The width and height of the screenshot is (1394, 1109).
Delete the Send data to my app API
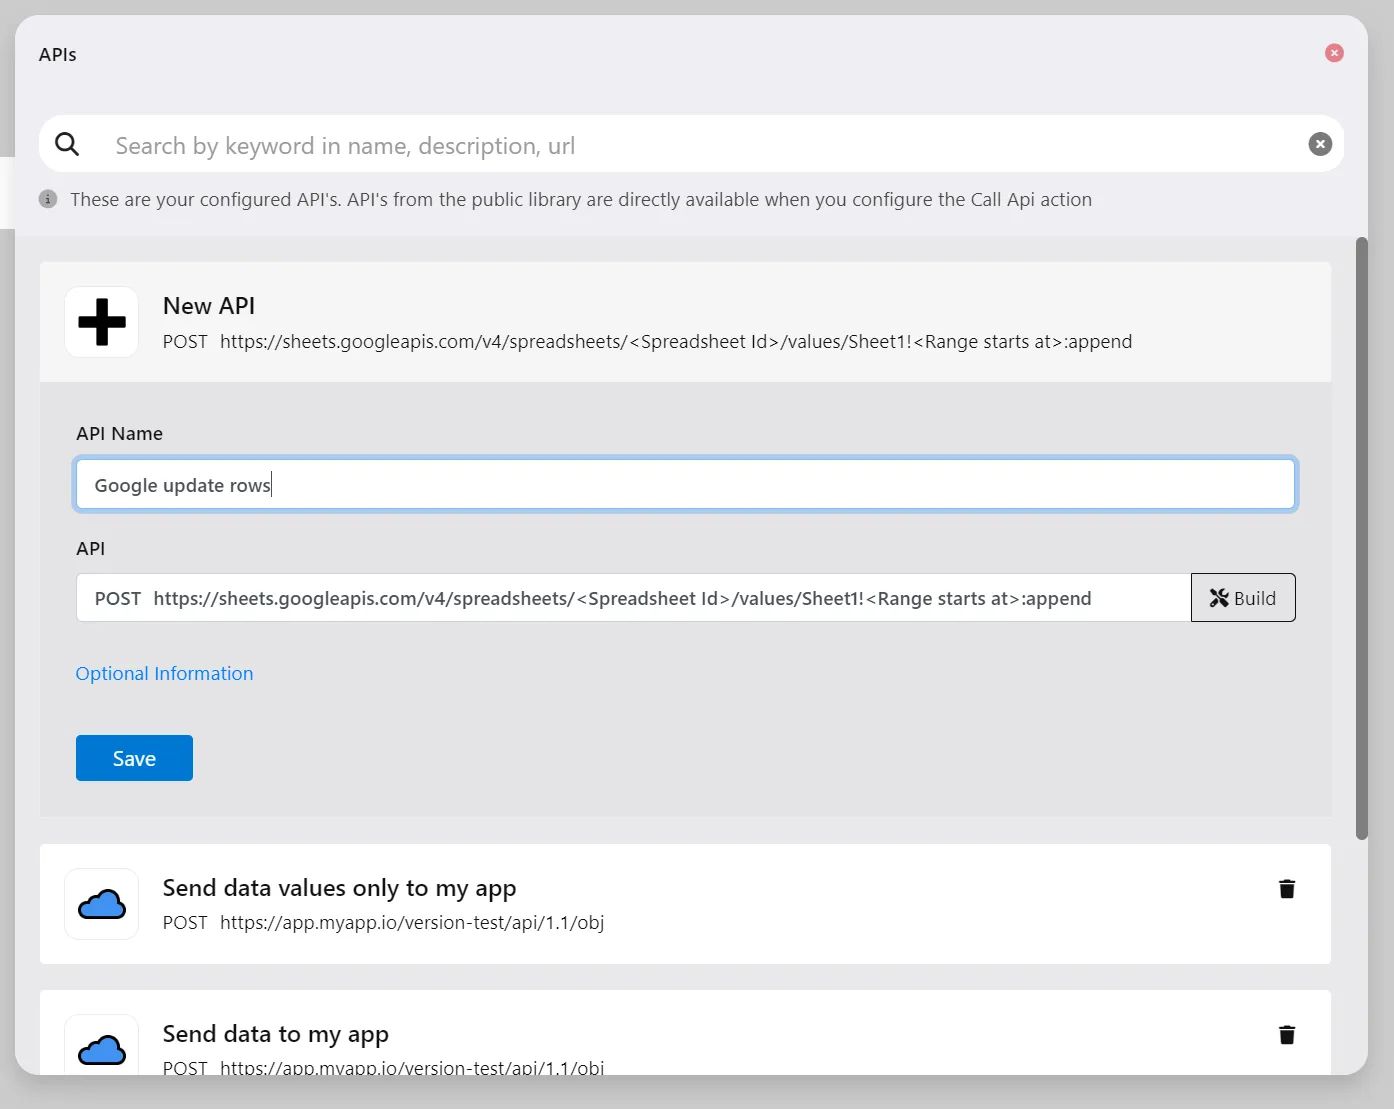[x=1287, y=1035]
